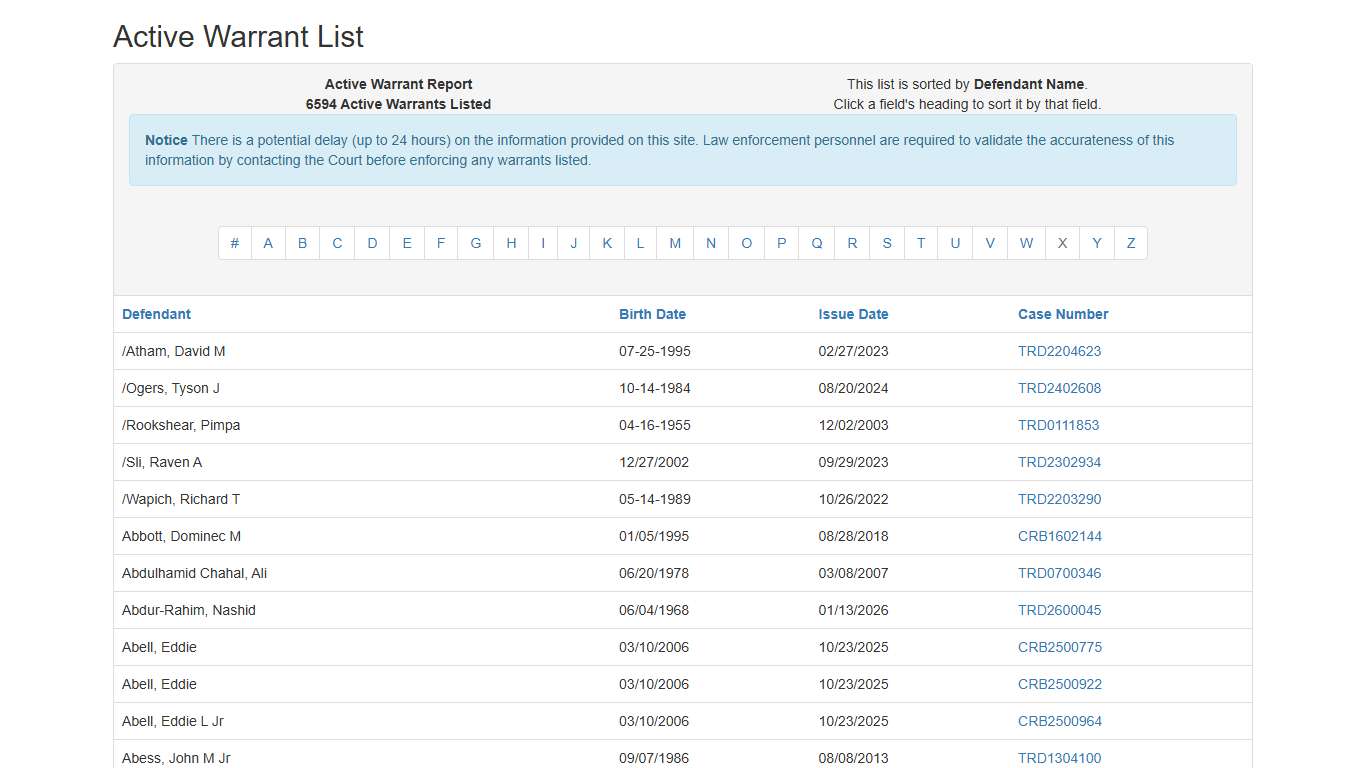Filter defendants by letter A
1366x768 pixels.
[268, 243]
